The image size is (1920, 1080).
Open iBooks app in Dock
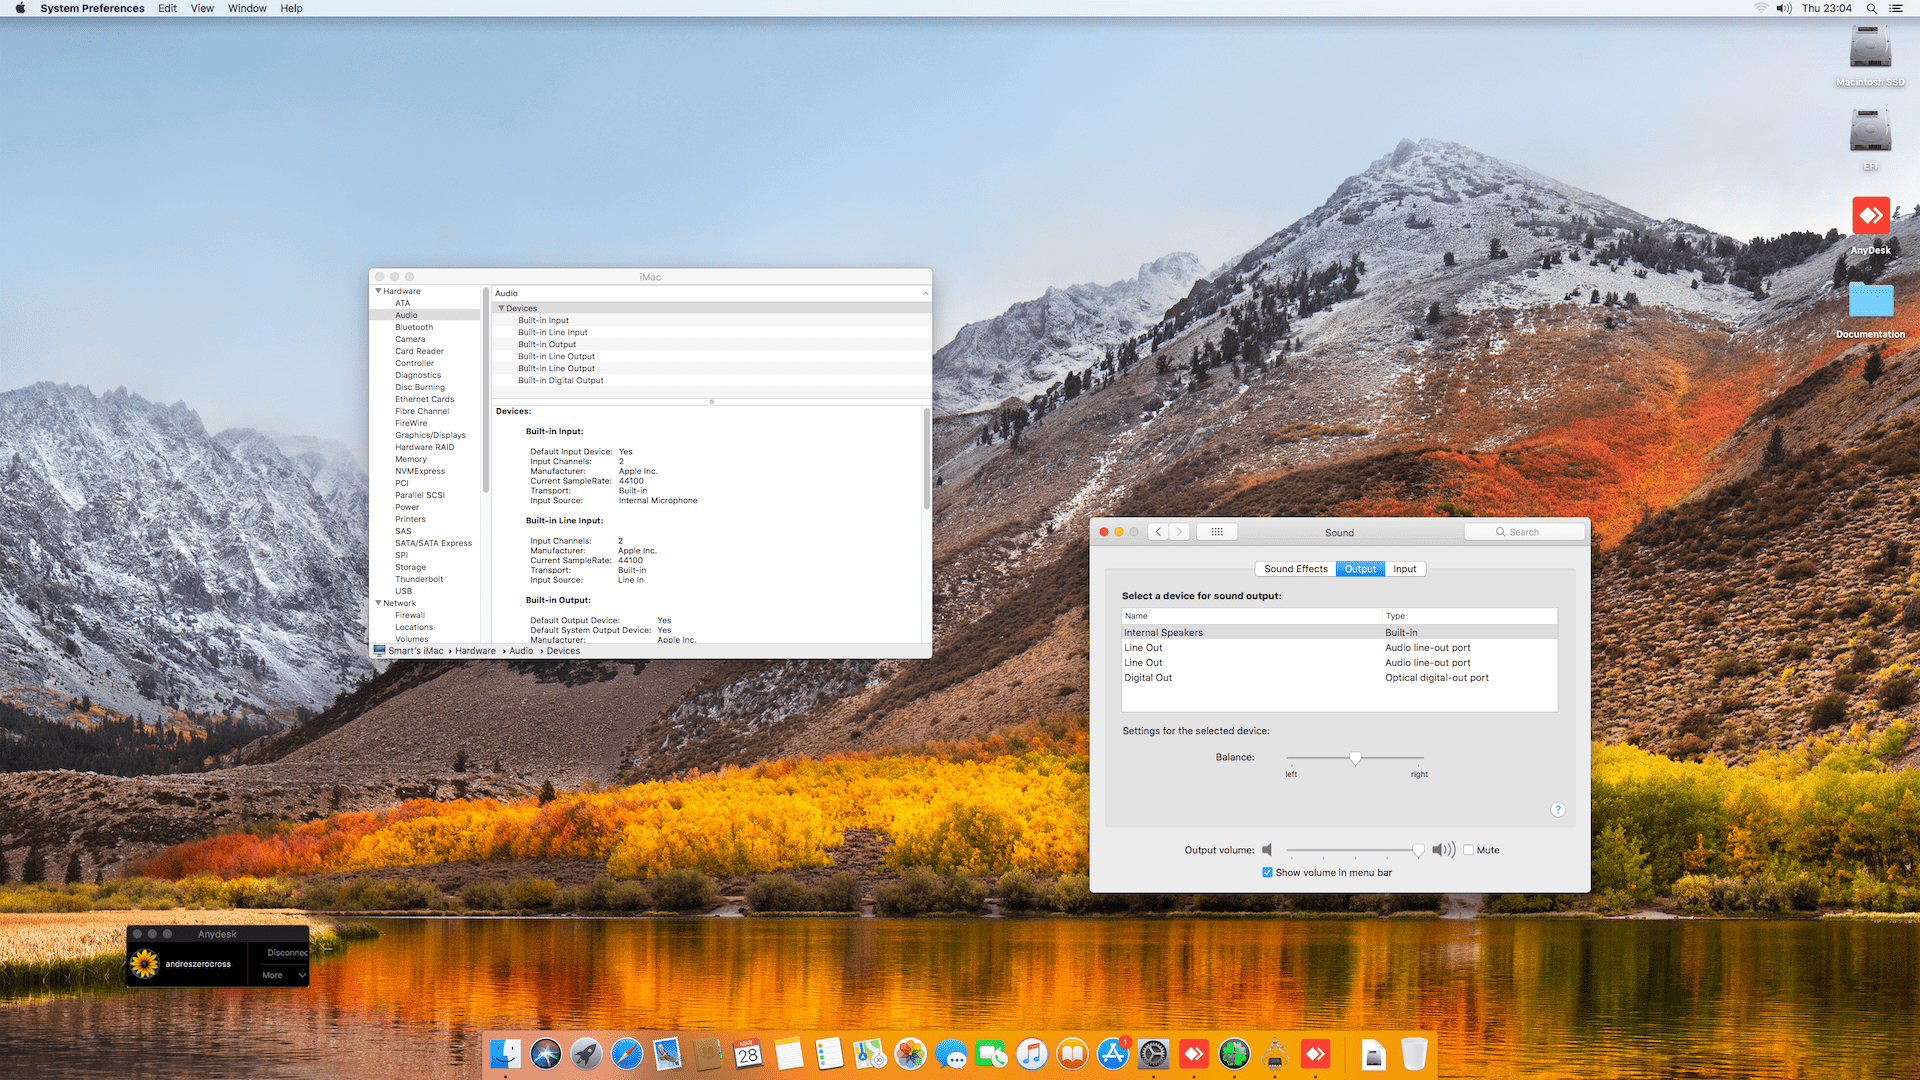pos(1072,1054)
